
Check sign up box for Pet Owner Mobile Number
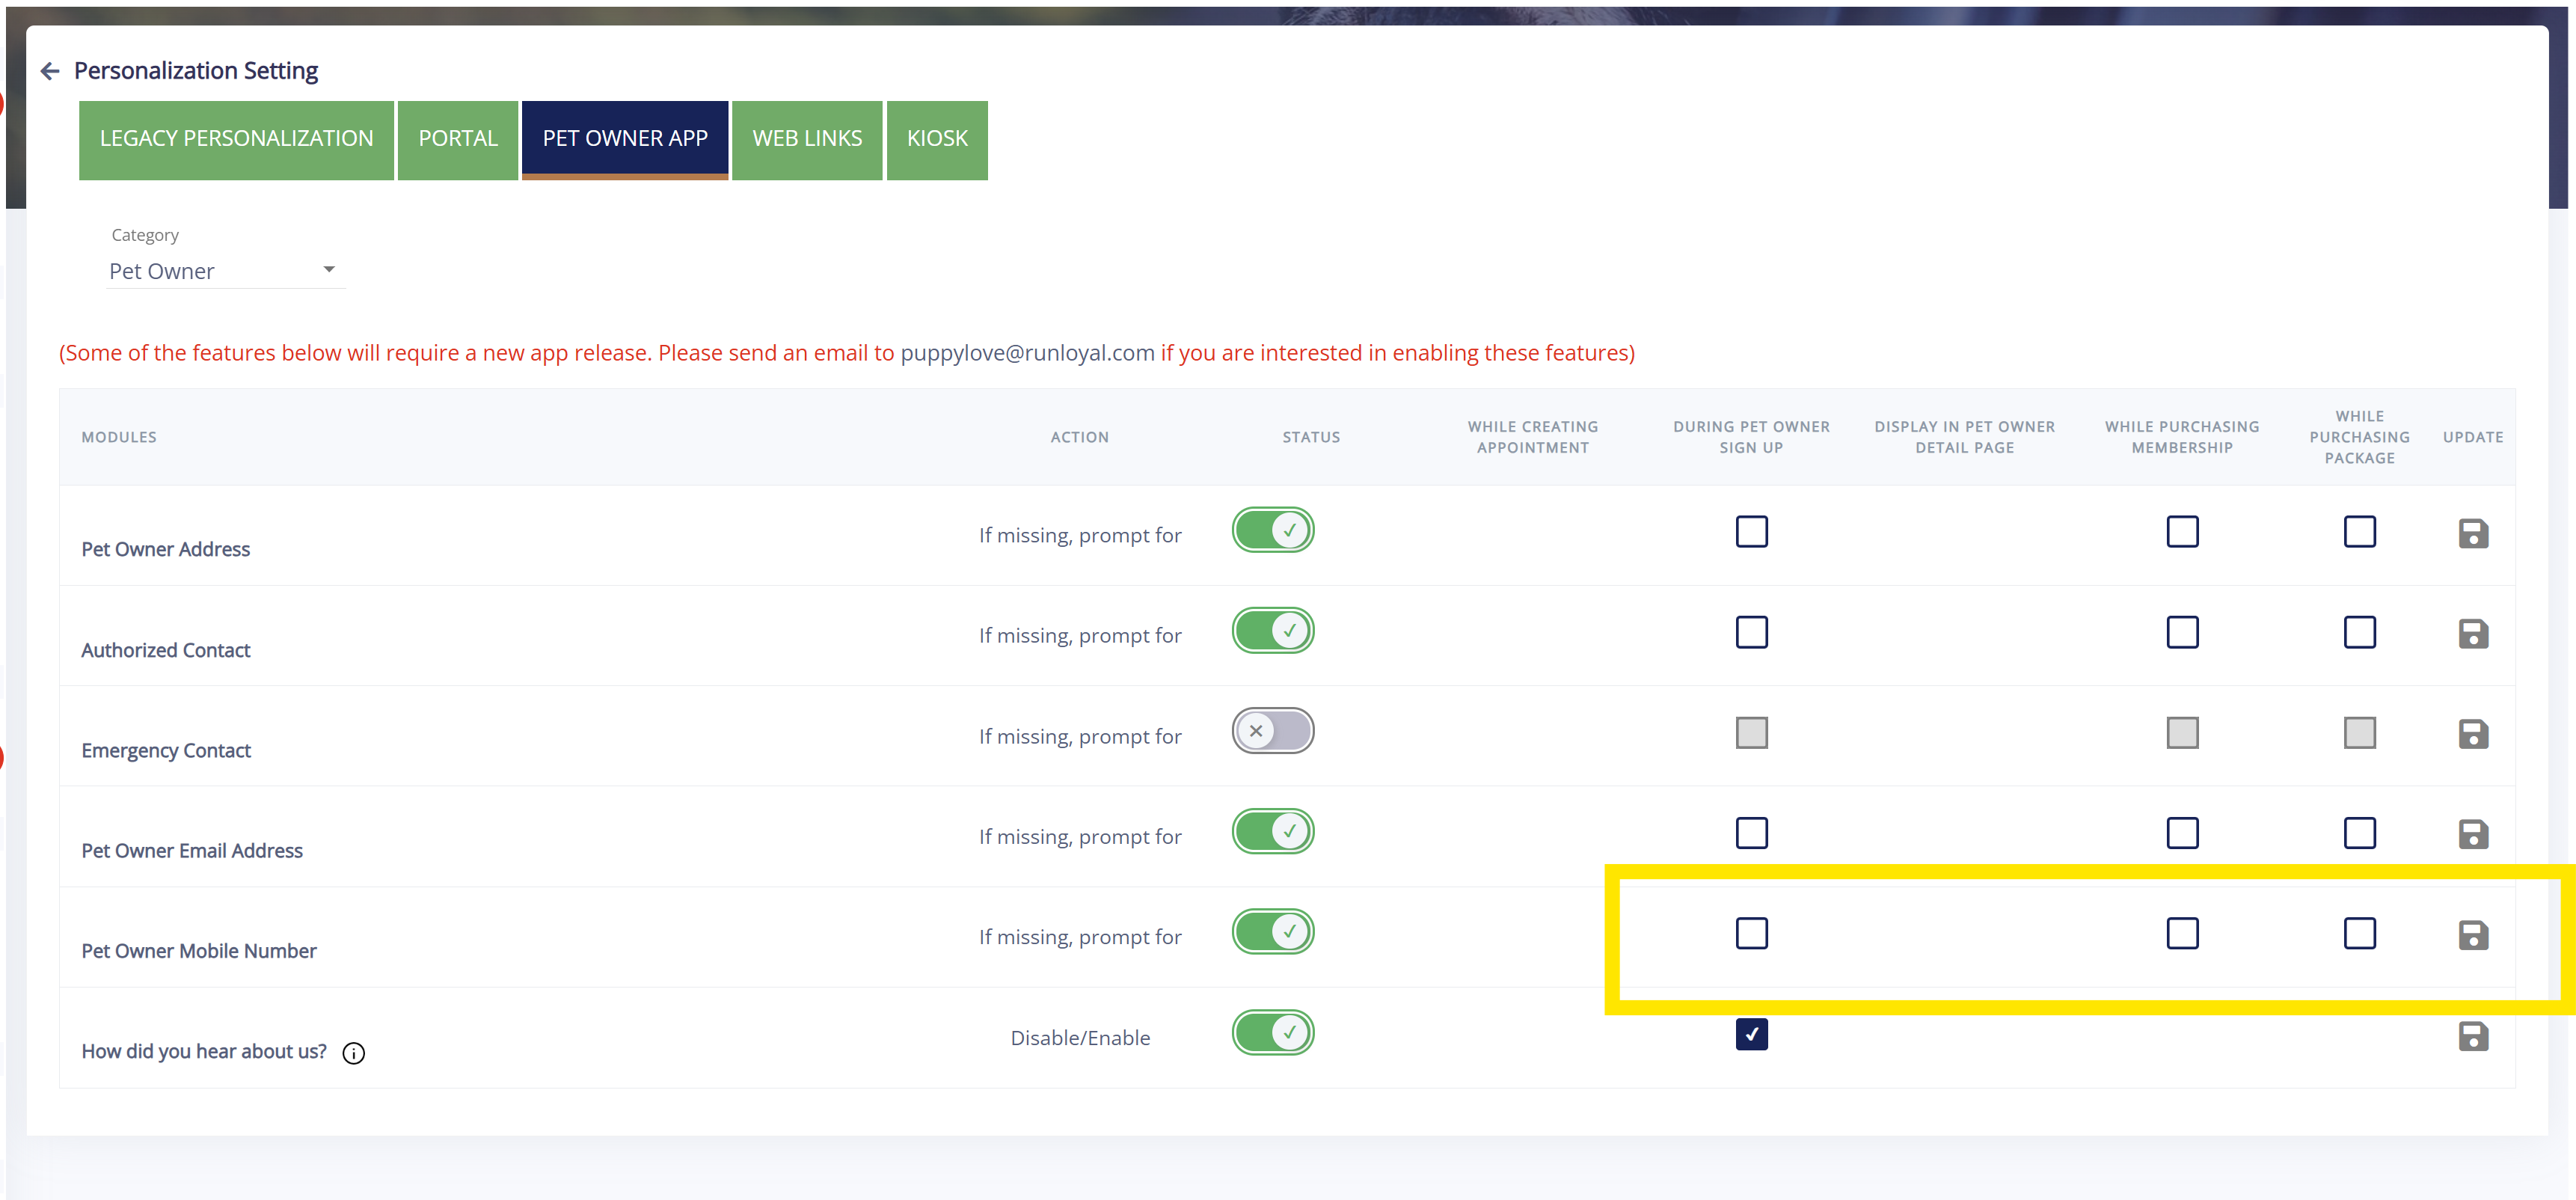pyautogui.click(x=1751, y=933)
